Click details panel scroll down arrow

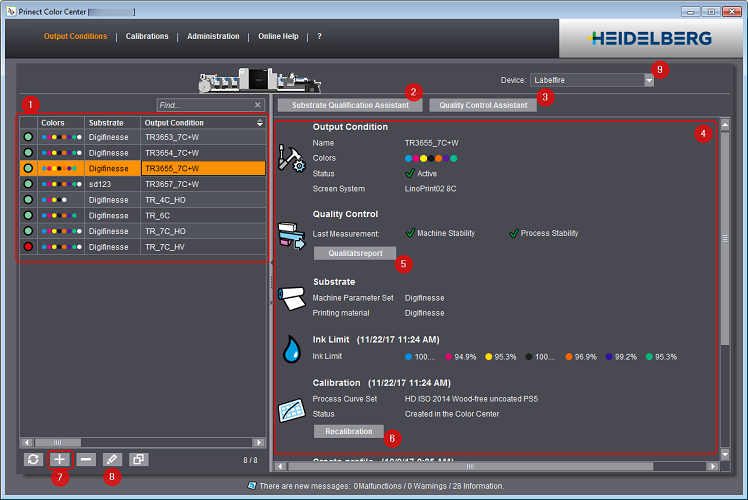click(x=725, y=454)
